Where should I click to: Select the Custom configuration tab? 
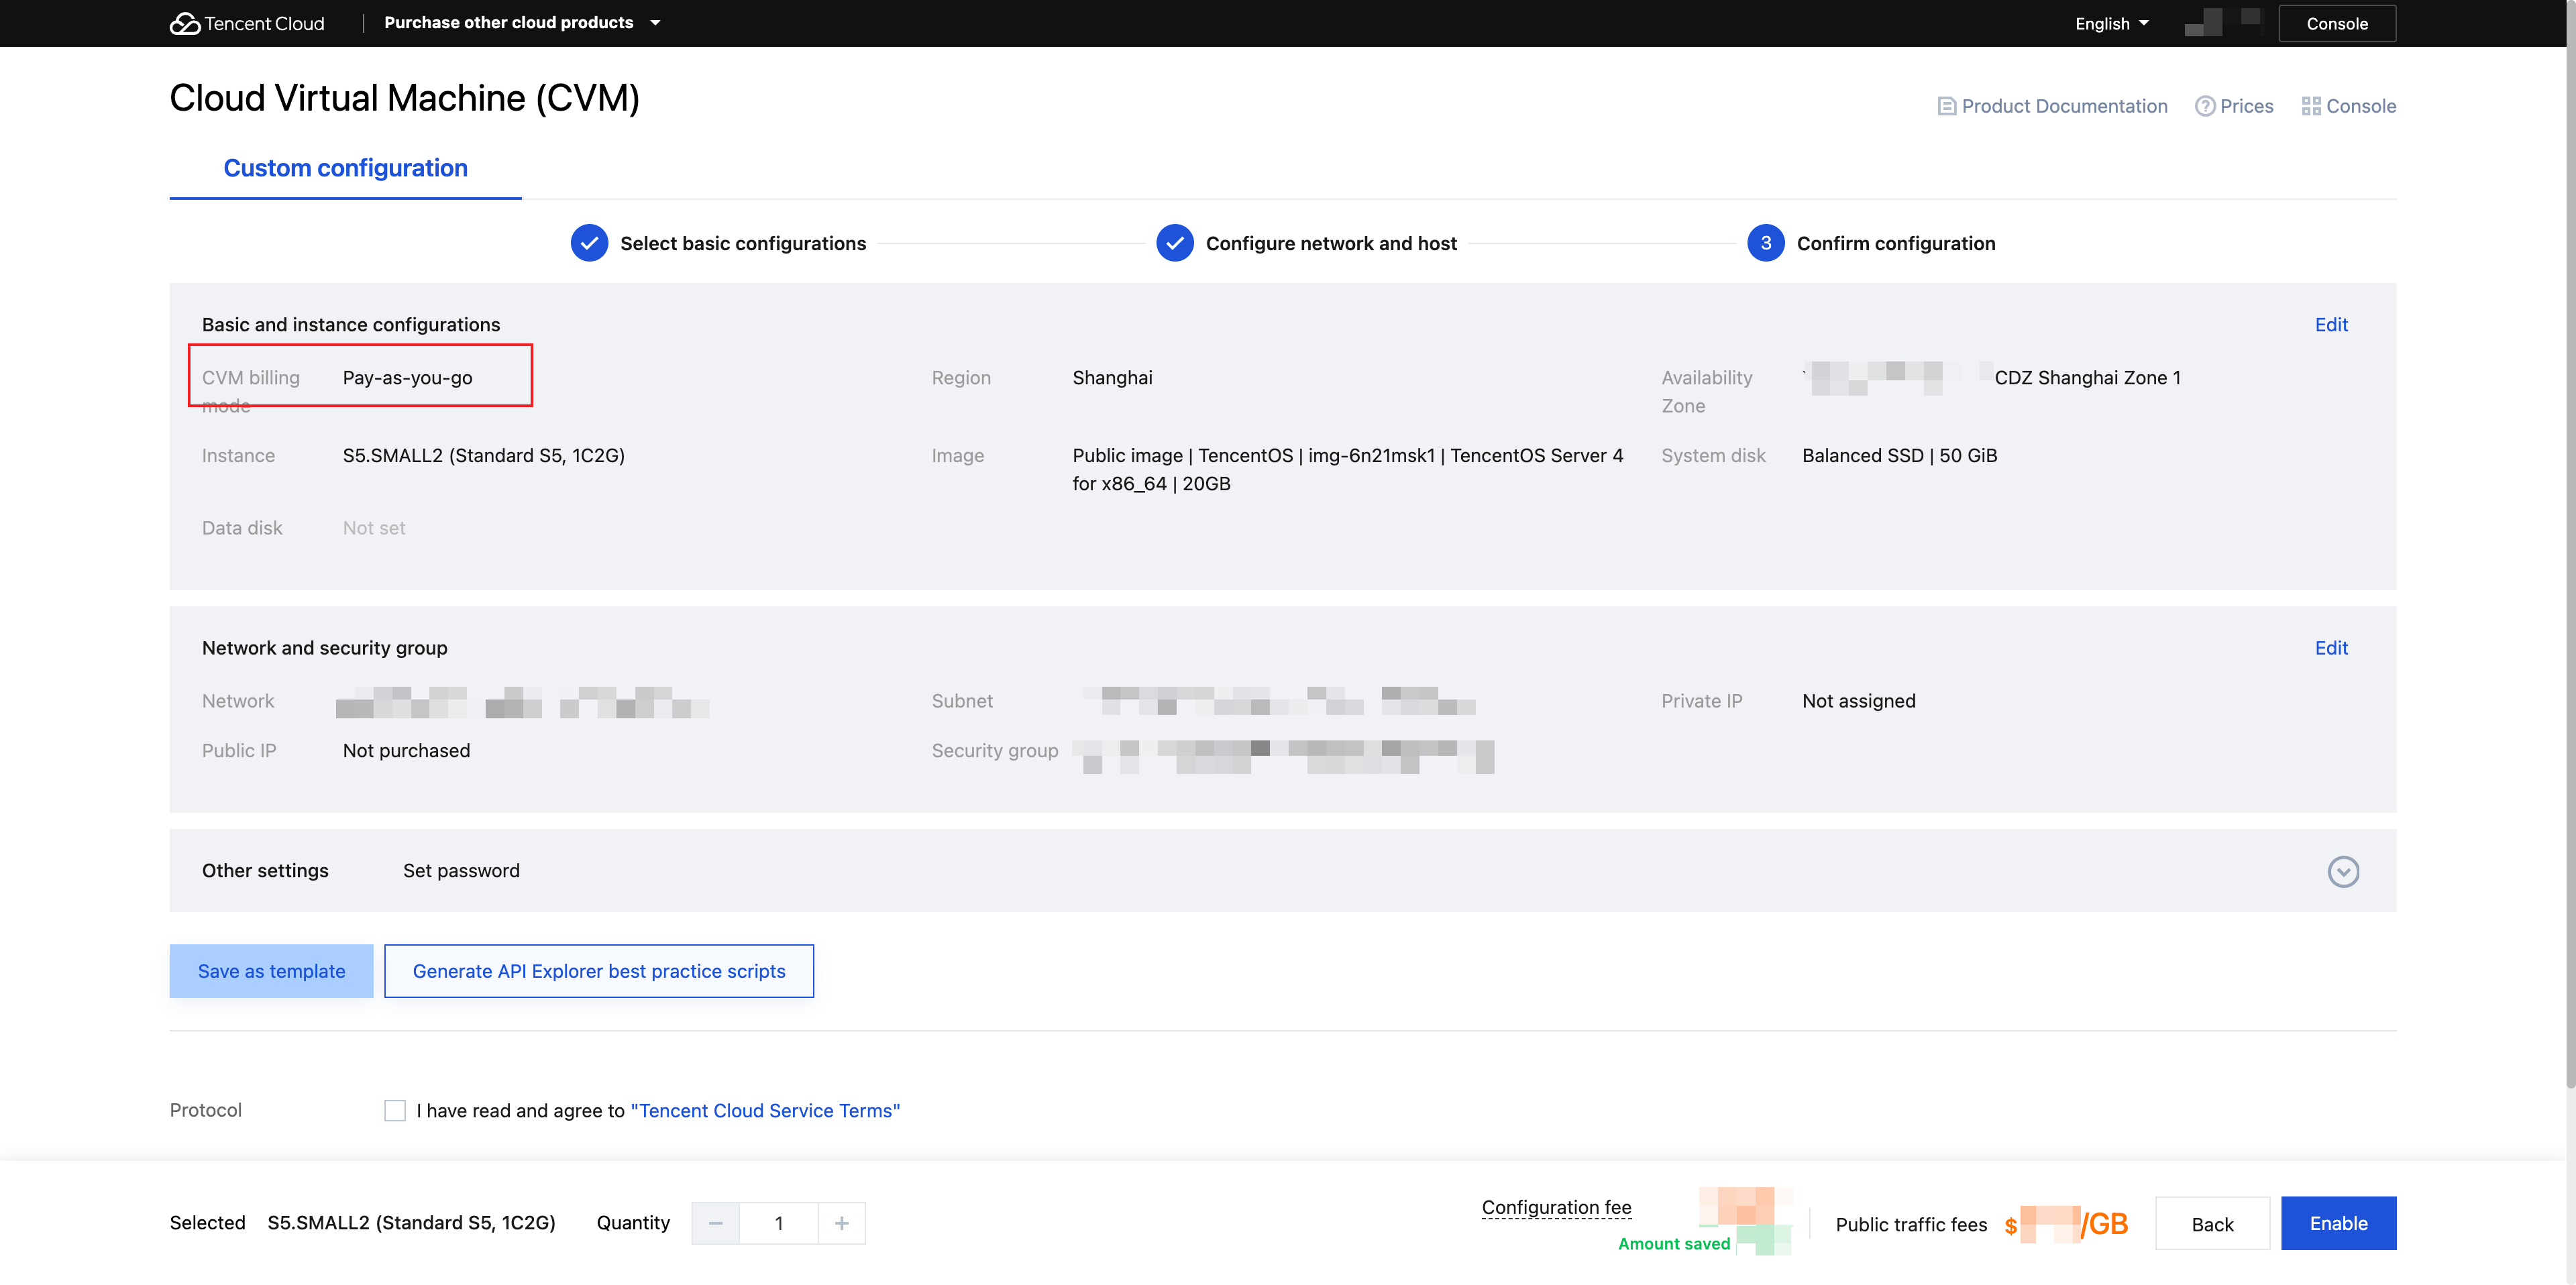[x=345, y=168]
